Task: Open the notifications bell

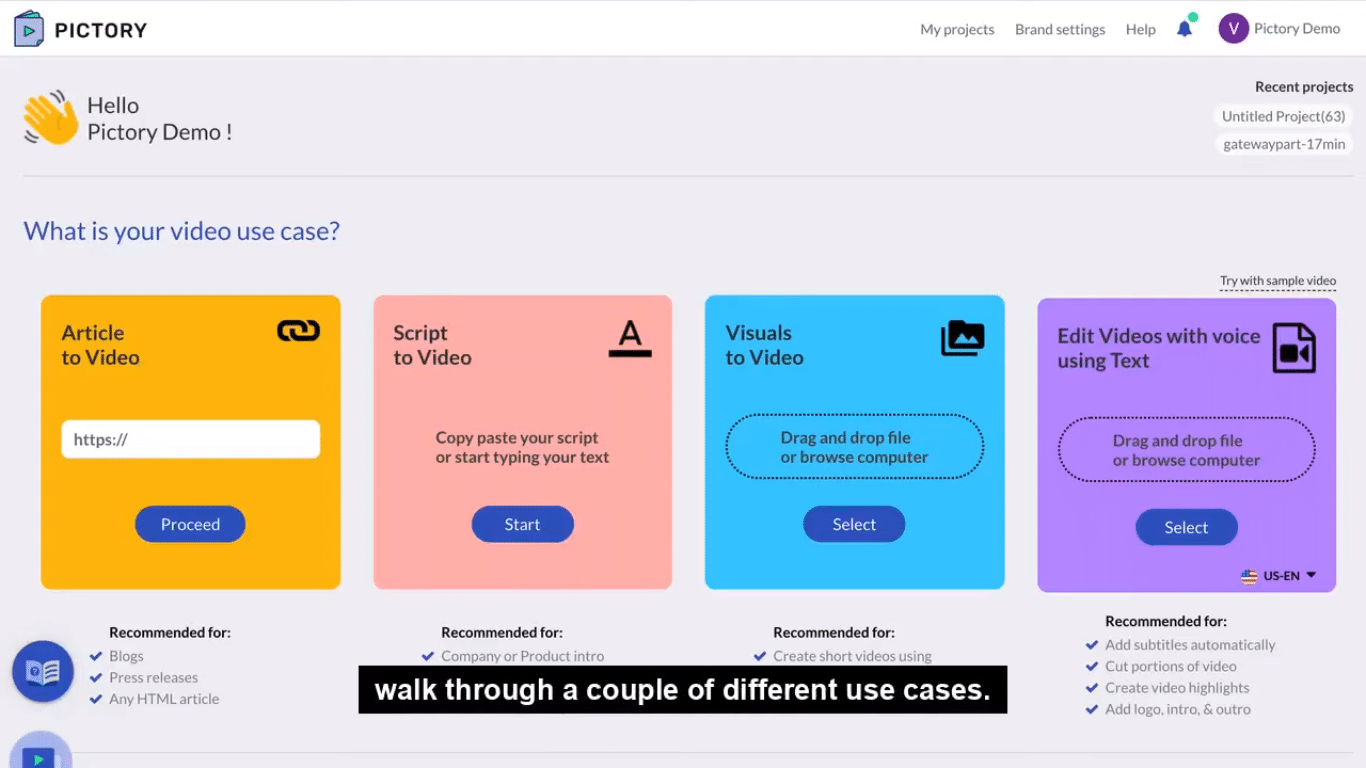Action: pyautogui.click(x=1184, y=29)
